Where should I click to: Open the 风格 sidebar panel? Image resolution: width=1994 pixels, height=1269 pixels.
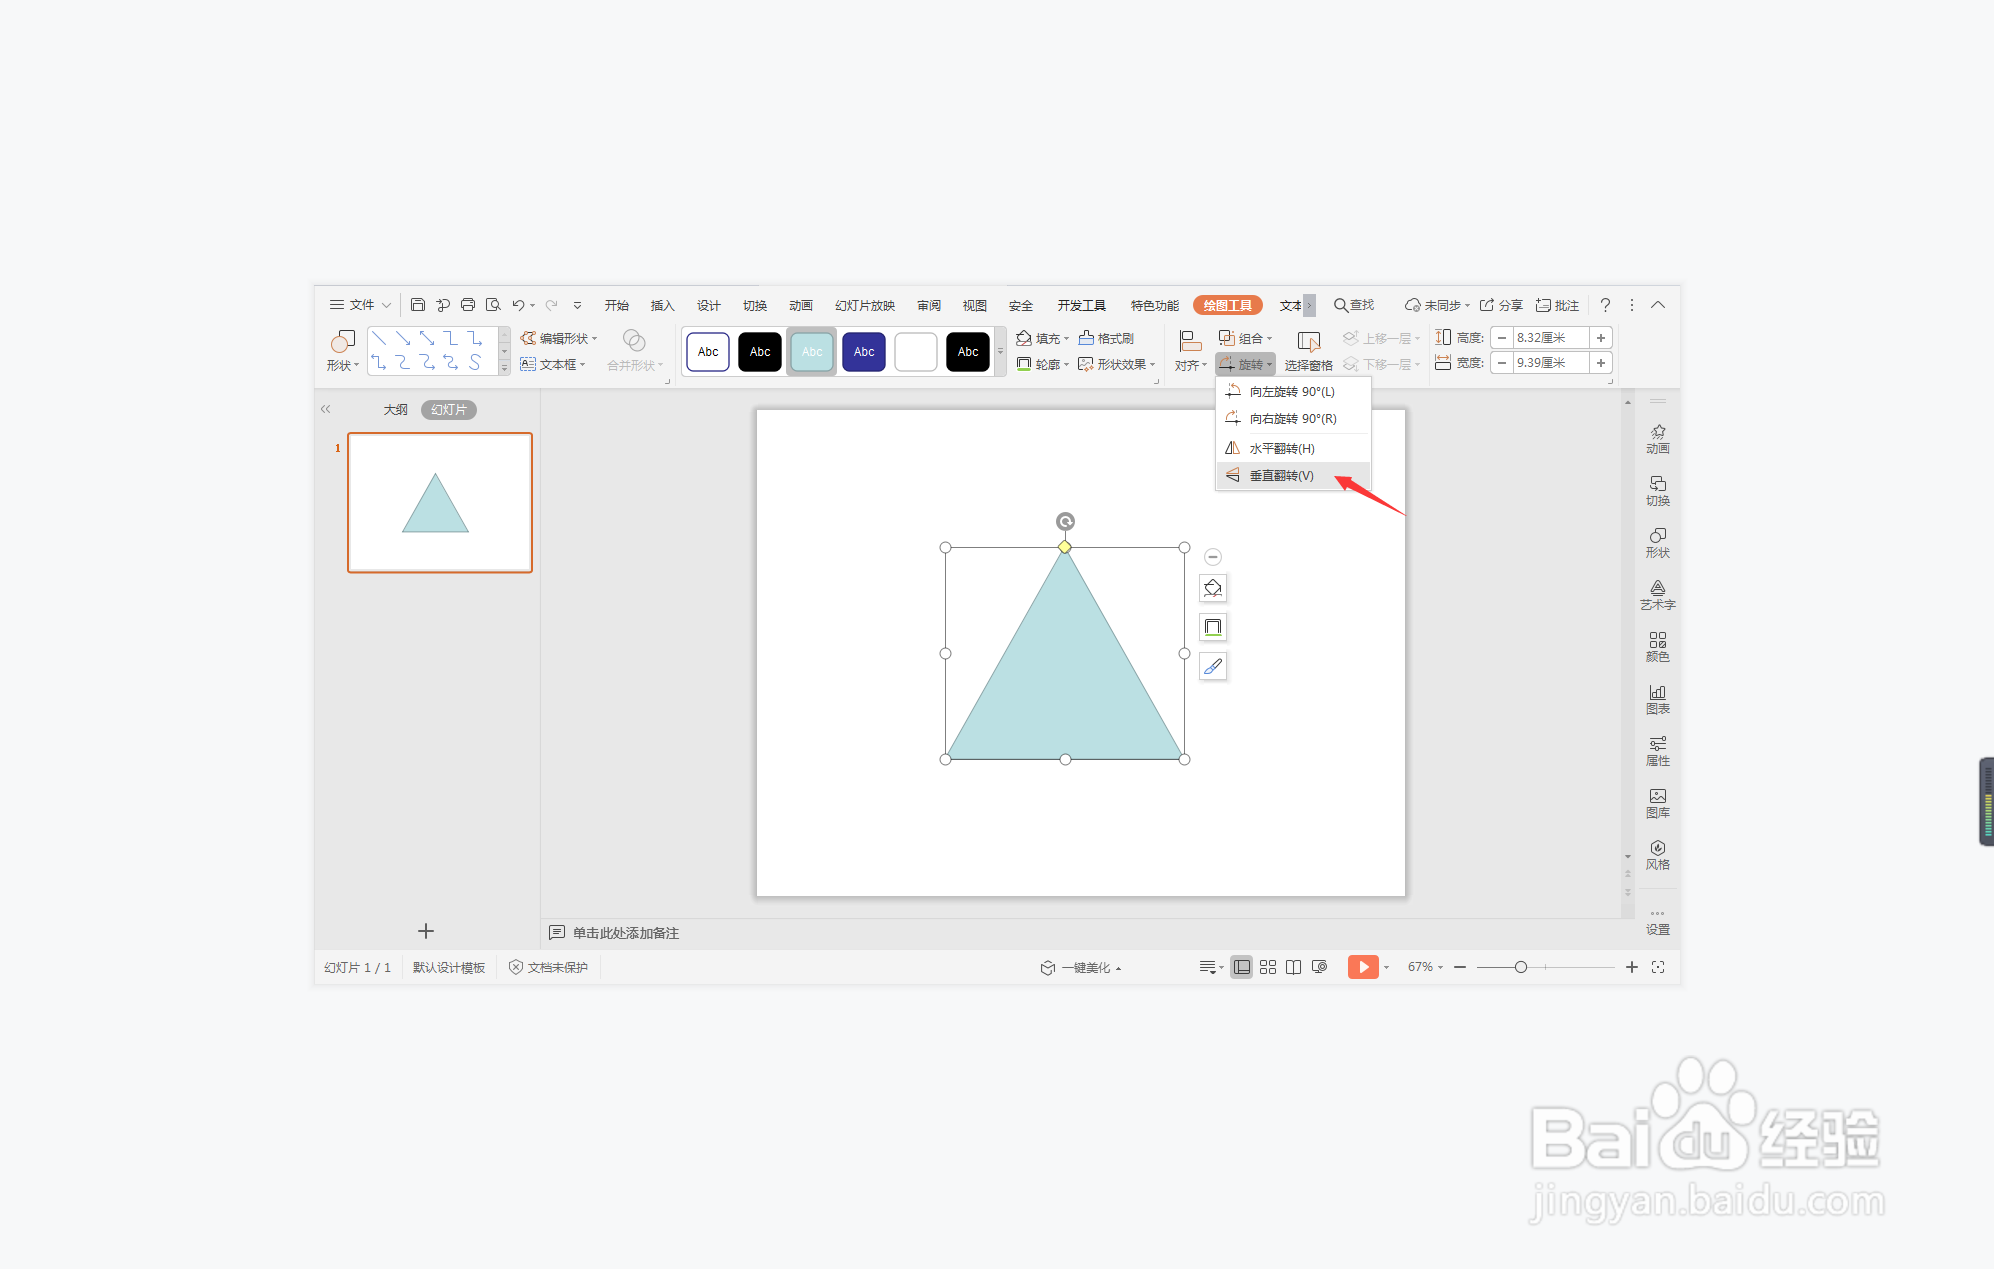tap(1658, 855)
